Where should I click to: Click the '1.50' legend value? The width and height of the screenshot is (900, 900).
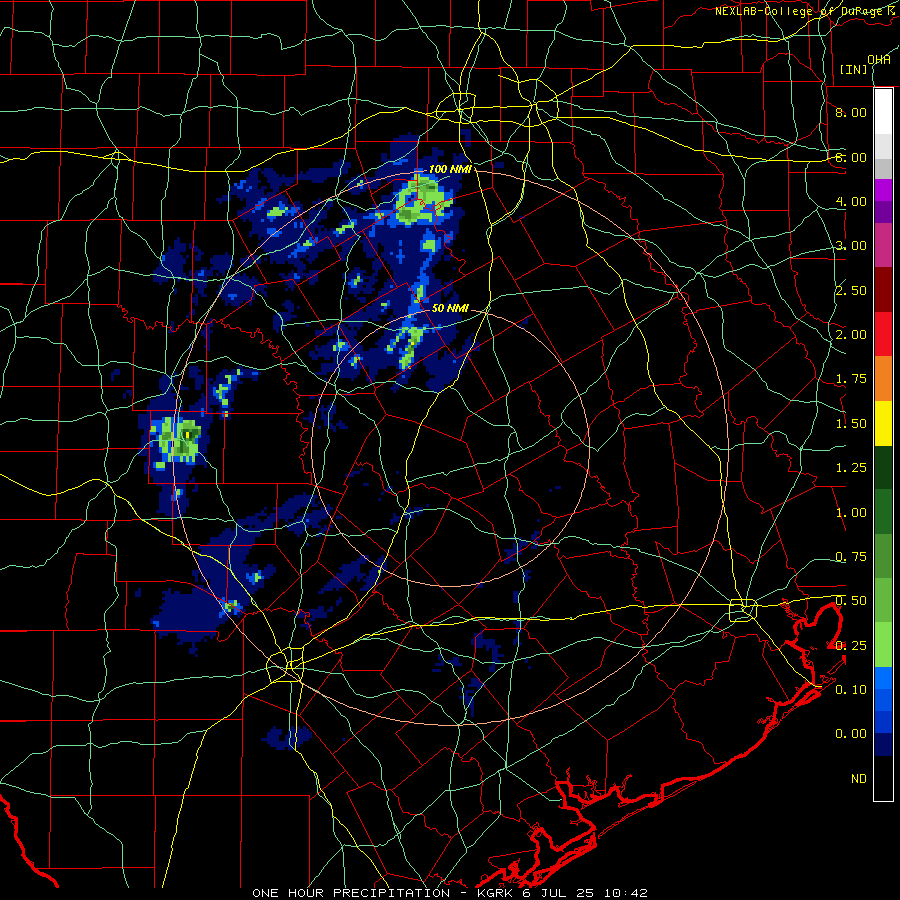(851, 424)
